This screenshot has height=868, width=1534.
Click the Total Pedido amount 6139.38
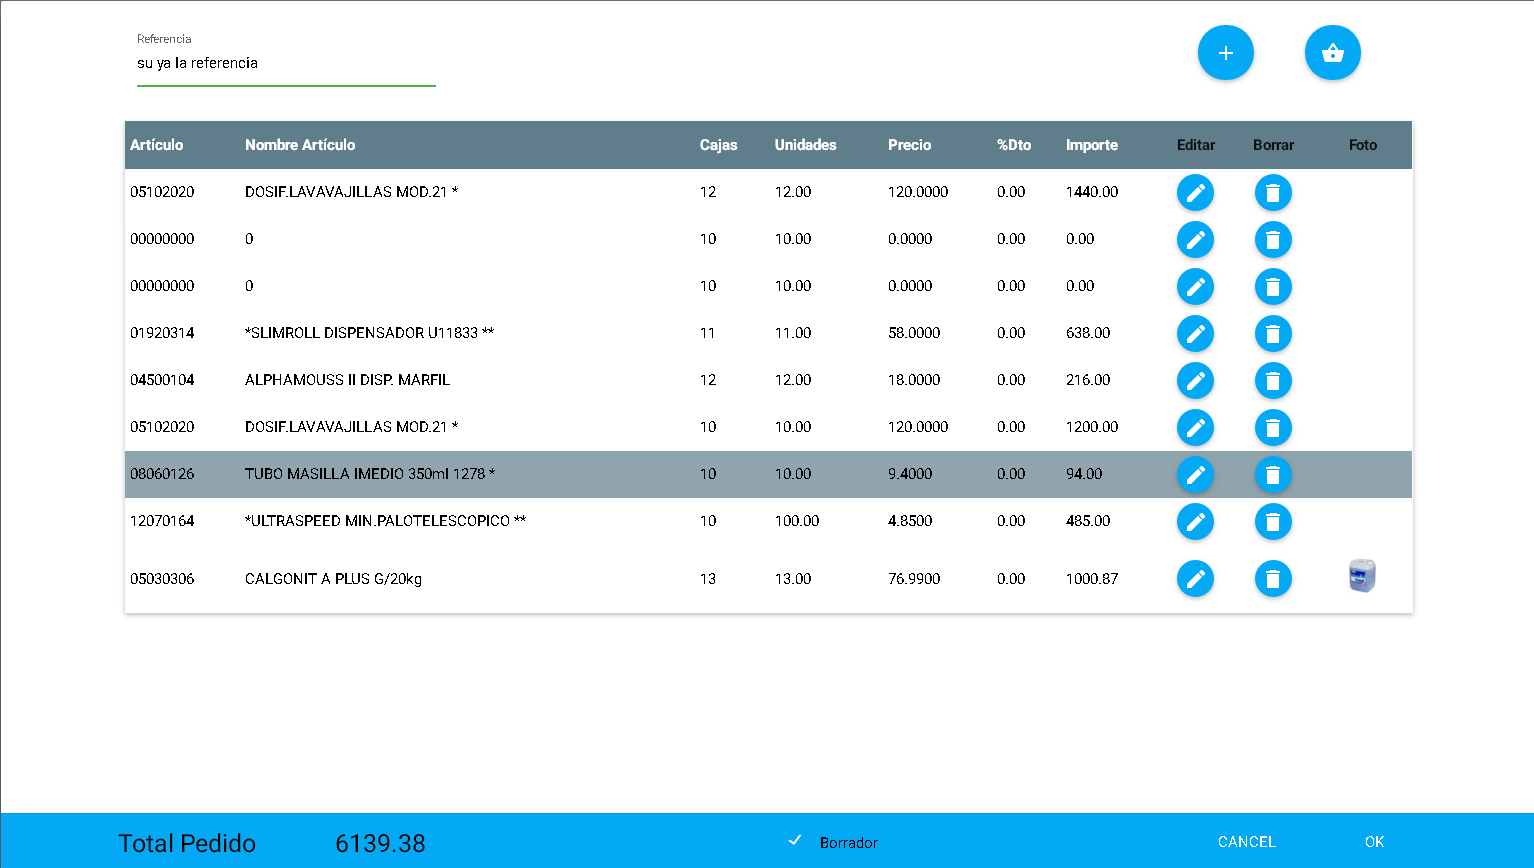[380, 844]
